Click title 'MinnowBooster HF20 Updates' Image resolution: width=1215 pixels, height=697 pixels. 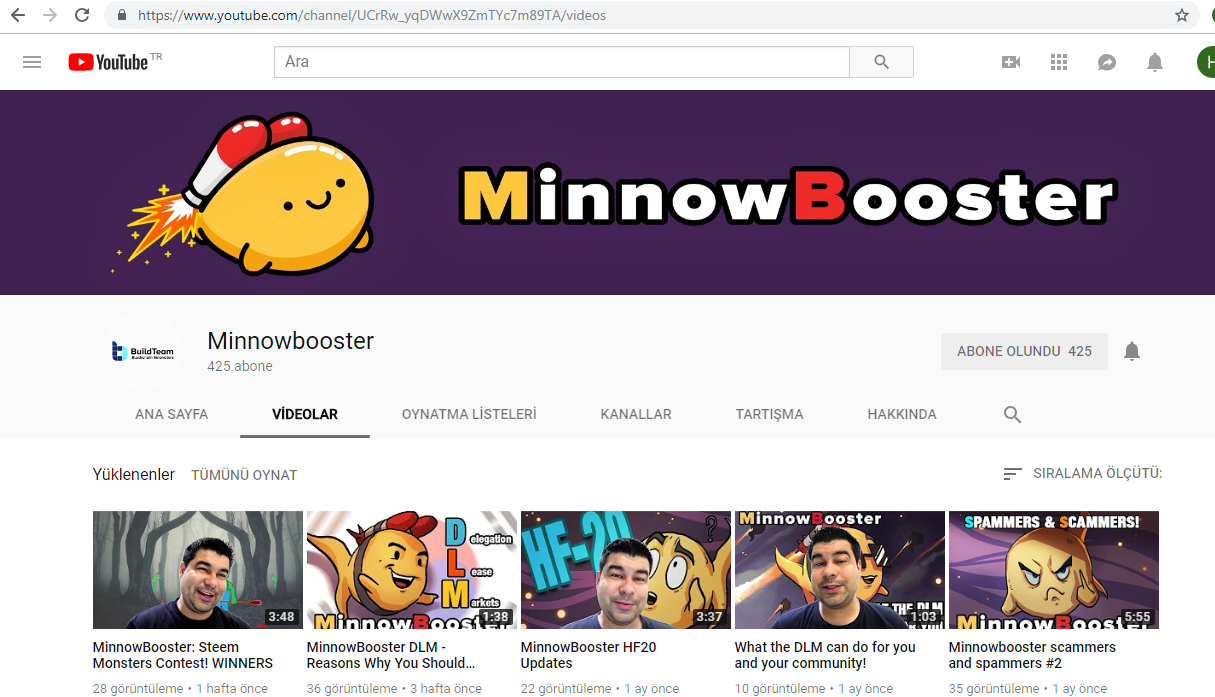(x=589, y=655)
